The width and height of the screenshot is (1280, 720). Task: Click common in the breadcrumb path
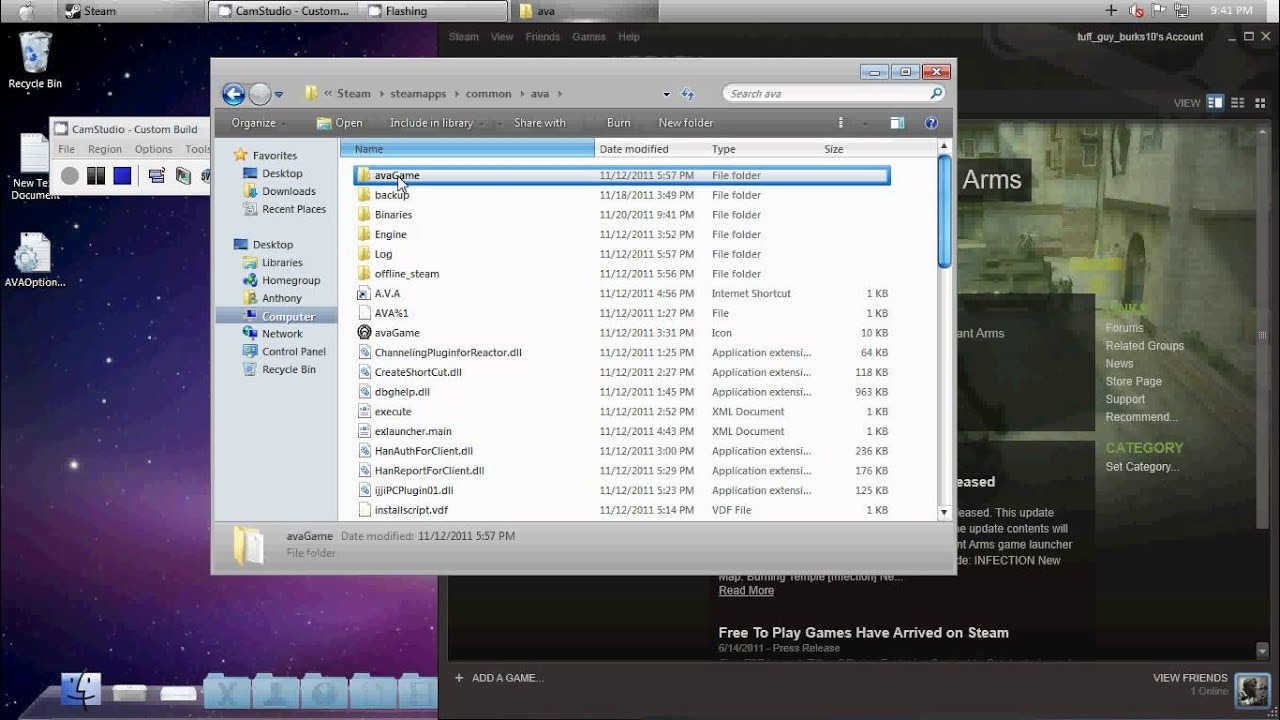488,94
